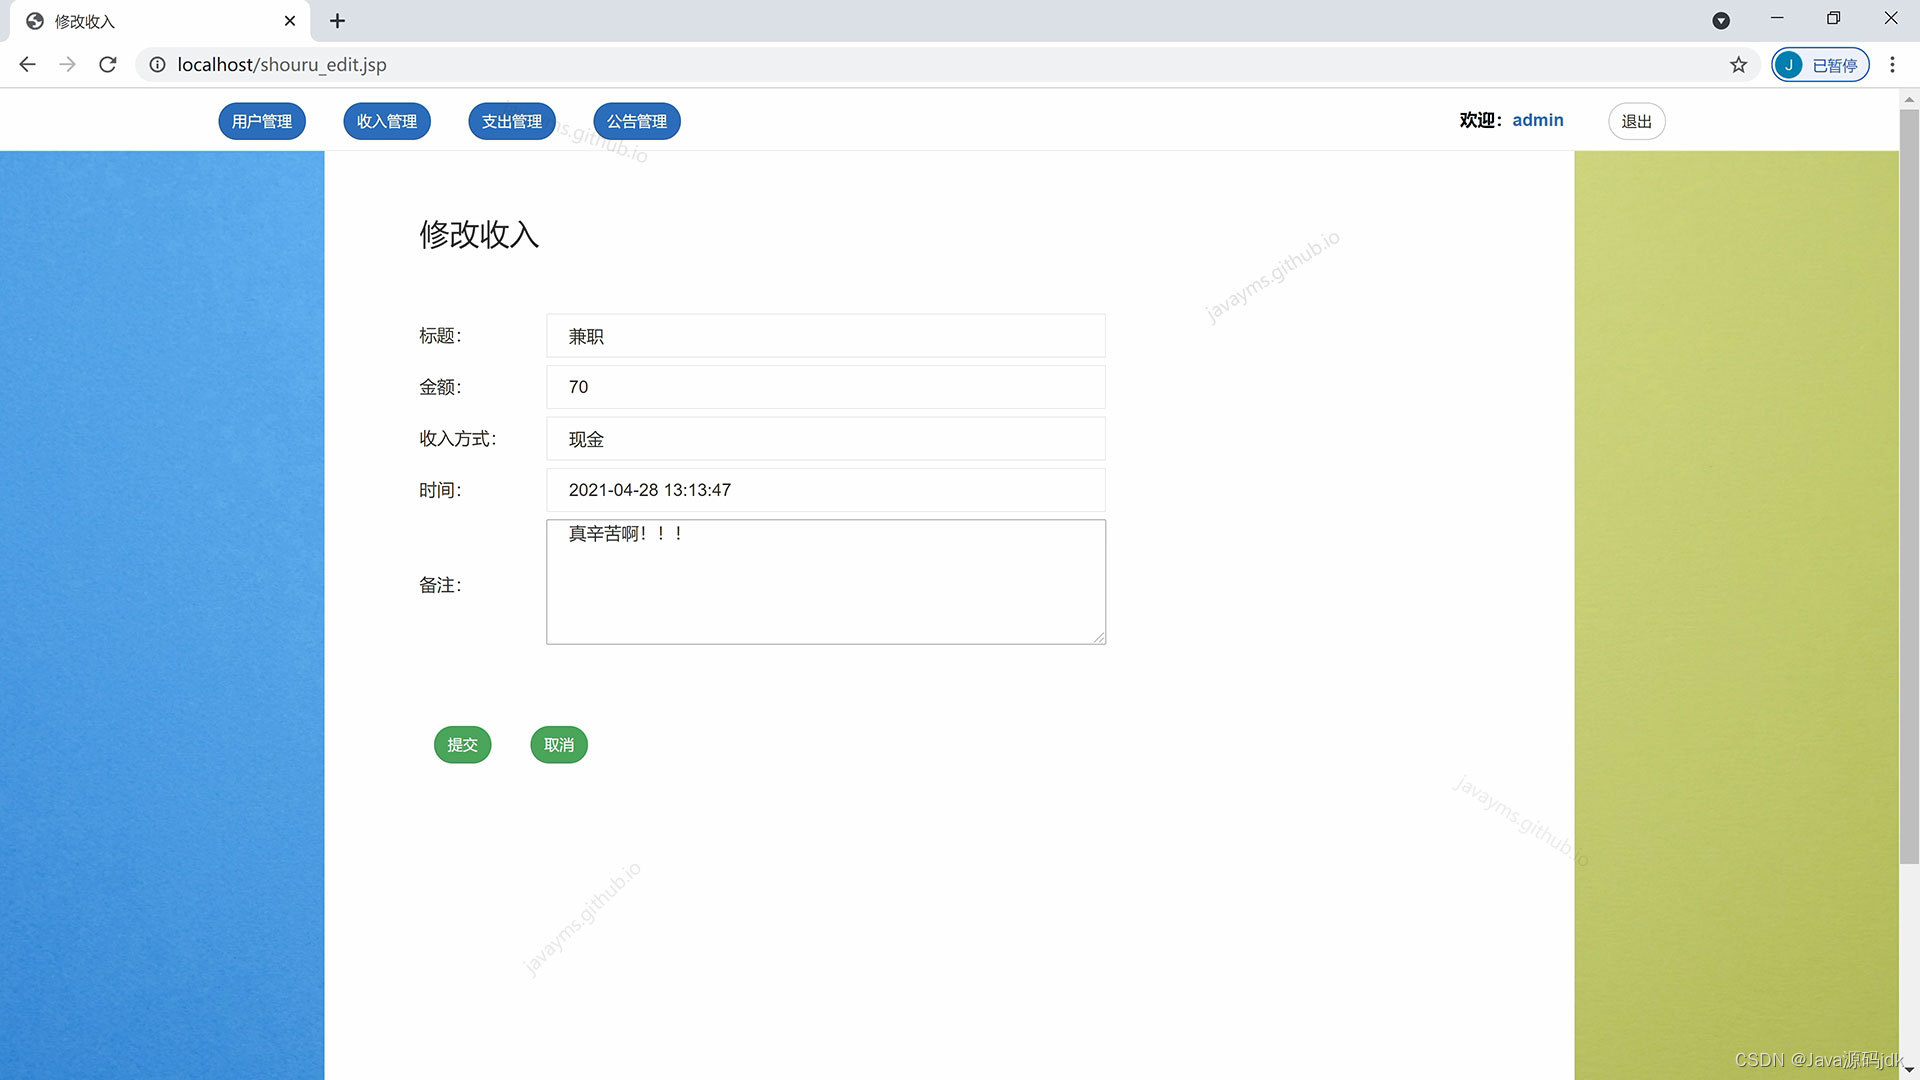Bookmark this page with the star icon
1920x1080 pixels.
click(x=1739, y=64)
